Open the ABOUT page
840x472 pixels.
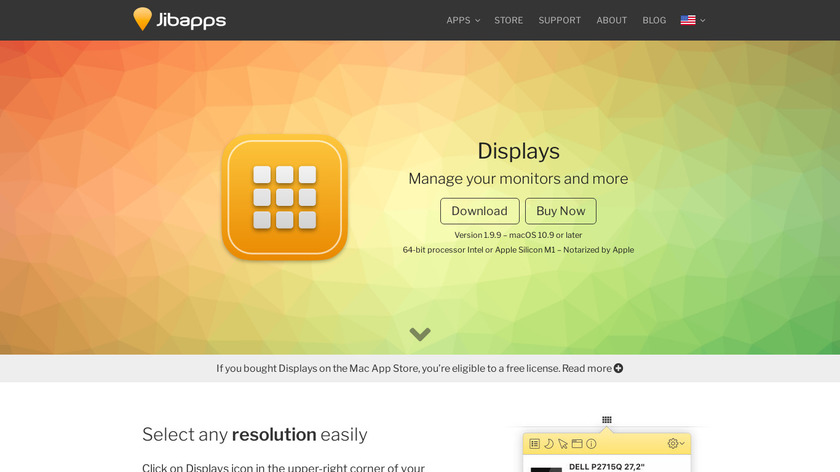tap(611, 20)
